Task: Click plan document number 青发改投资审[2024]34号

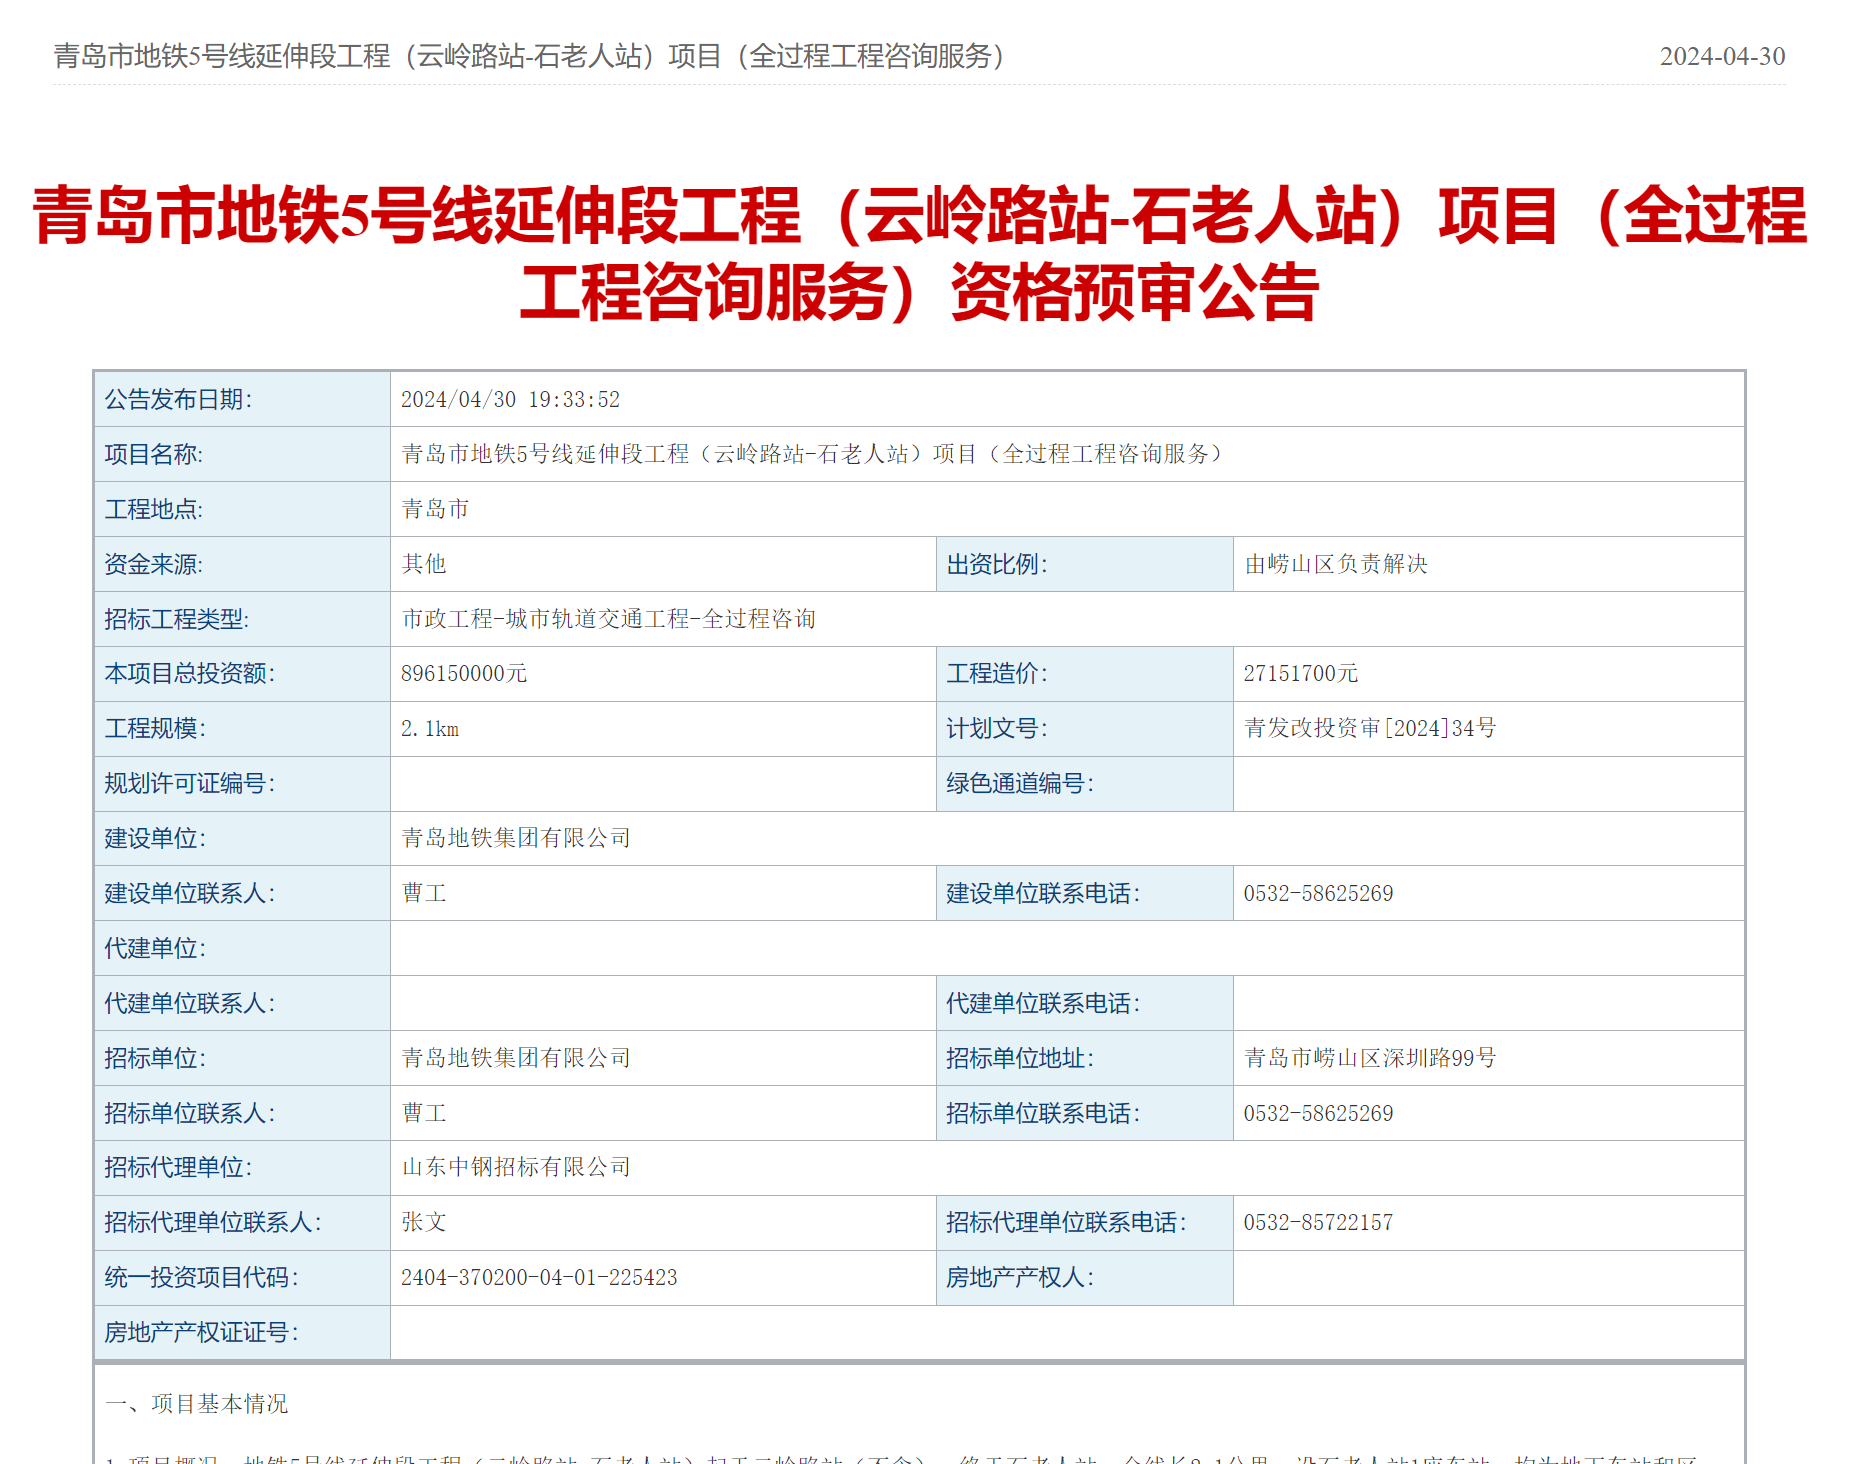Action: (x=1369, y=729)
